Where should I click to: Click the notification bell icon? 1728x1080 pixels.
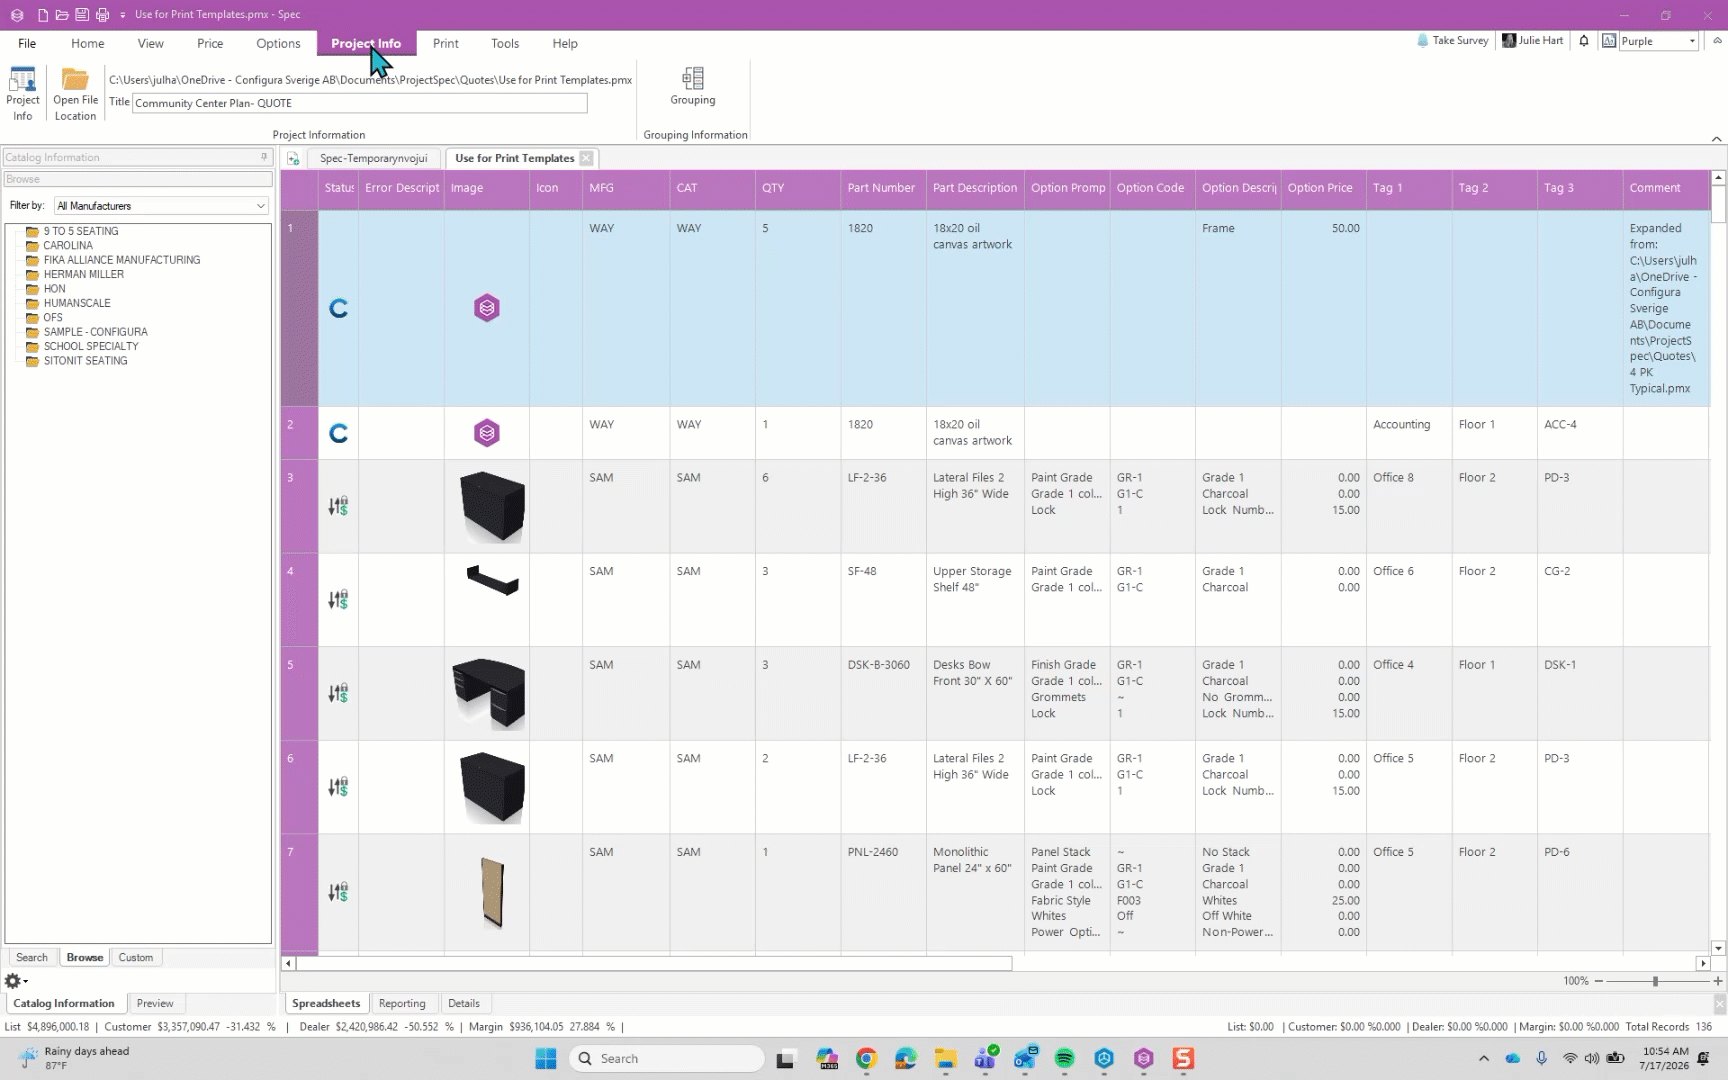[x=1584, y=41]
